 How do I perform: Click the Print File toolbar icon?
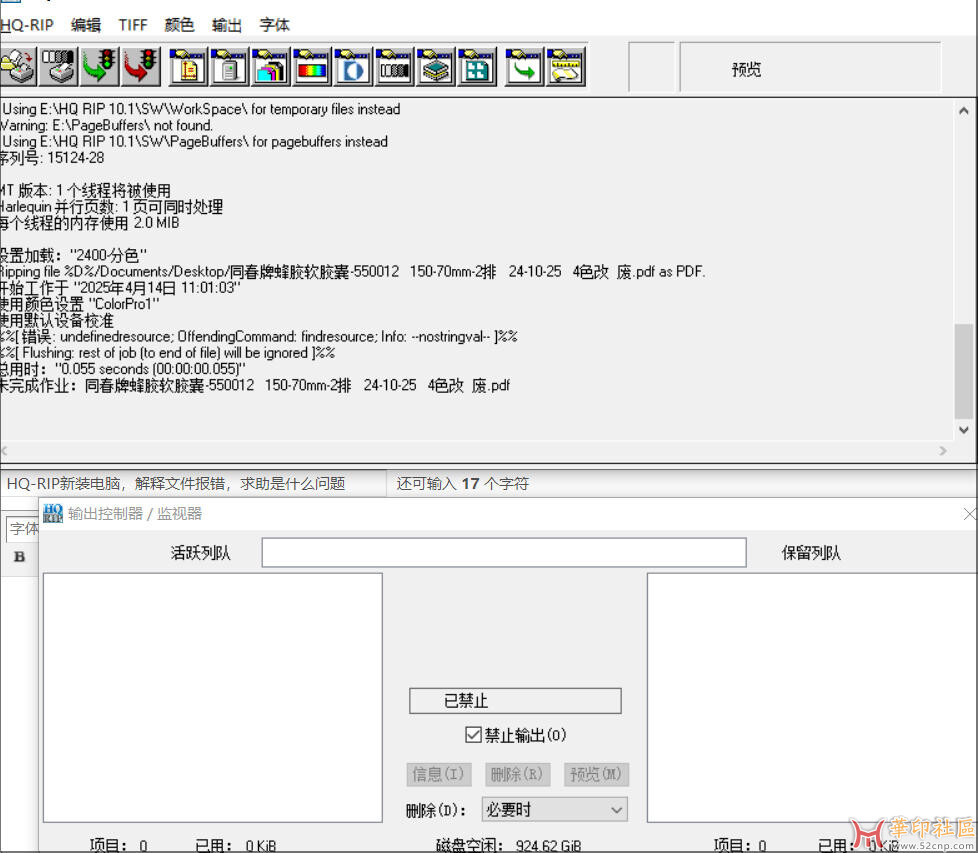click(x=19, y=65)
